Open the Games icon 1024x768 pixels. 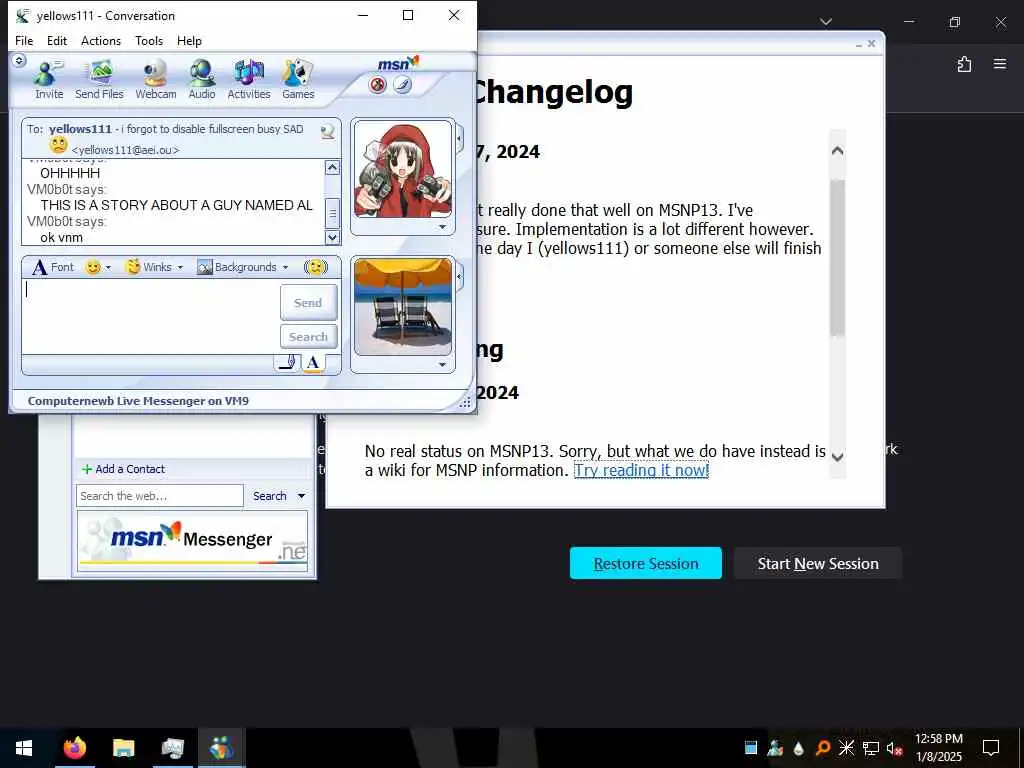298,79
